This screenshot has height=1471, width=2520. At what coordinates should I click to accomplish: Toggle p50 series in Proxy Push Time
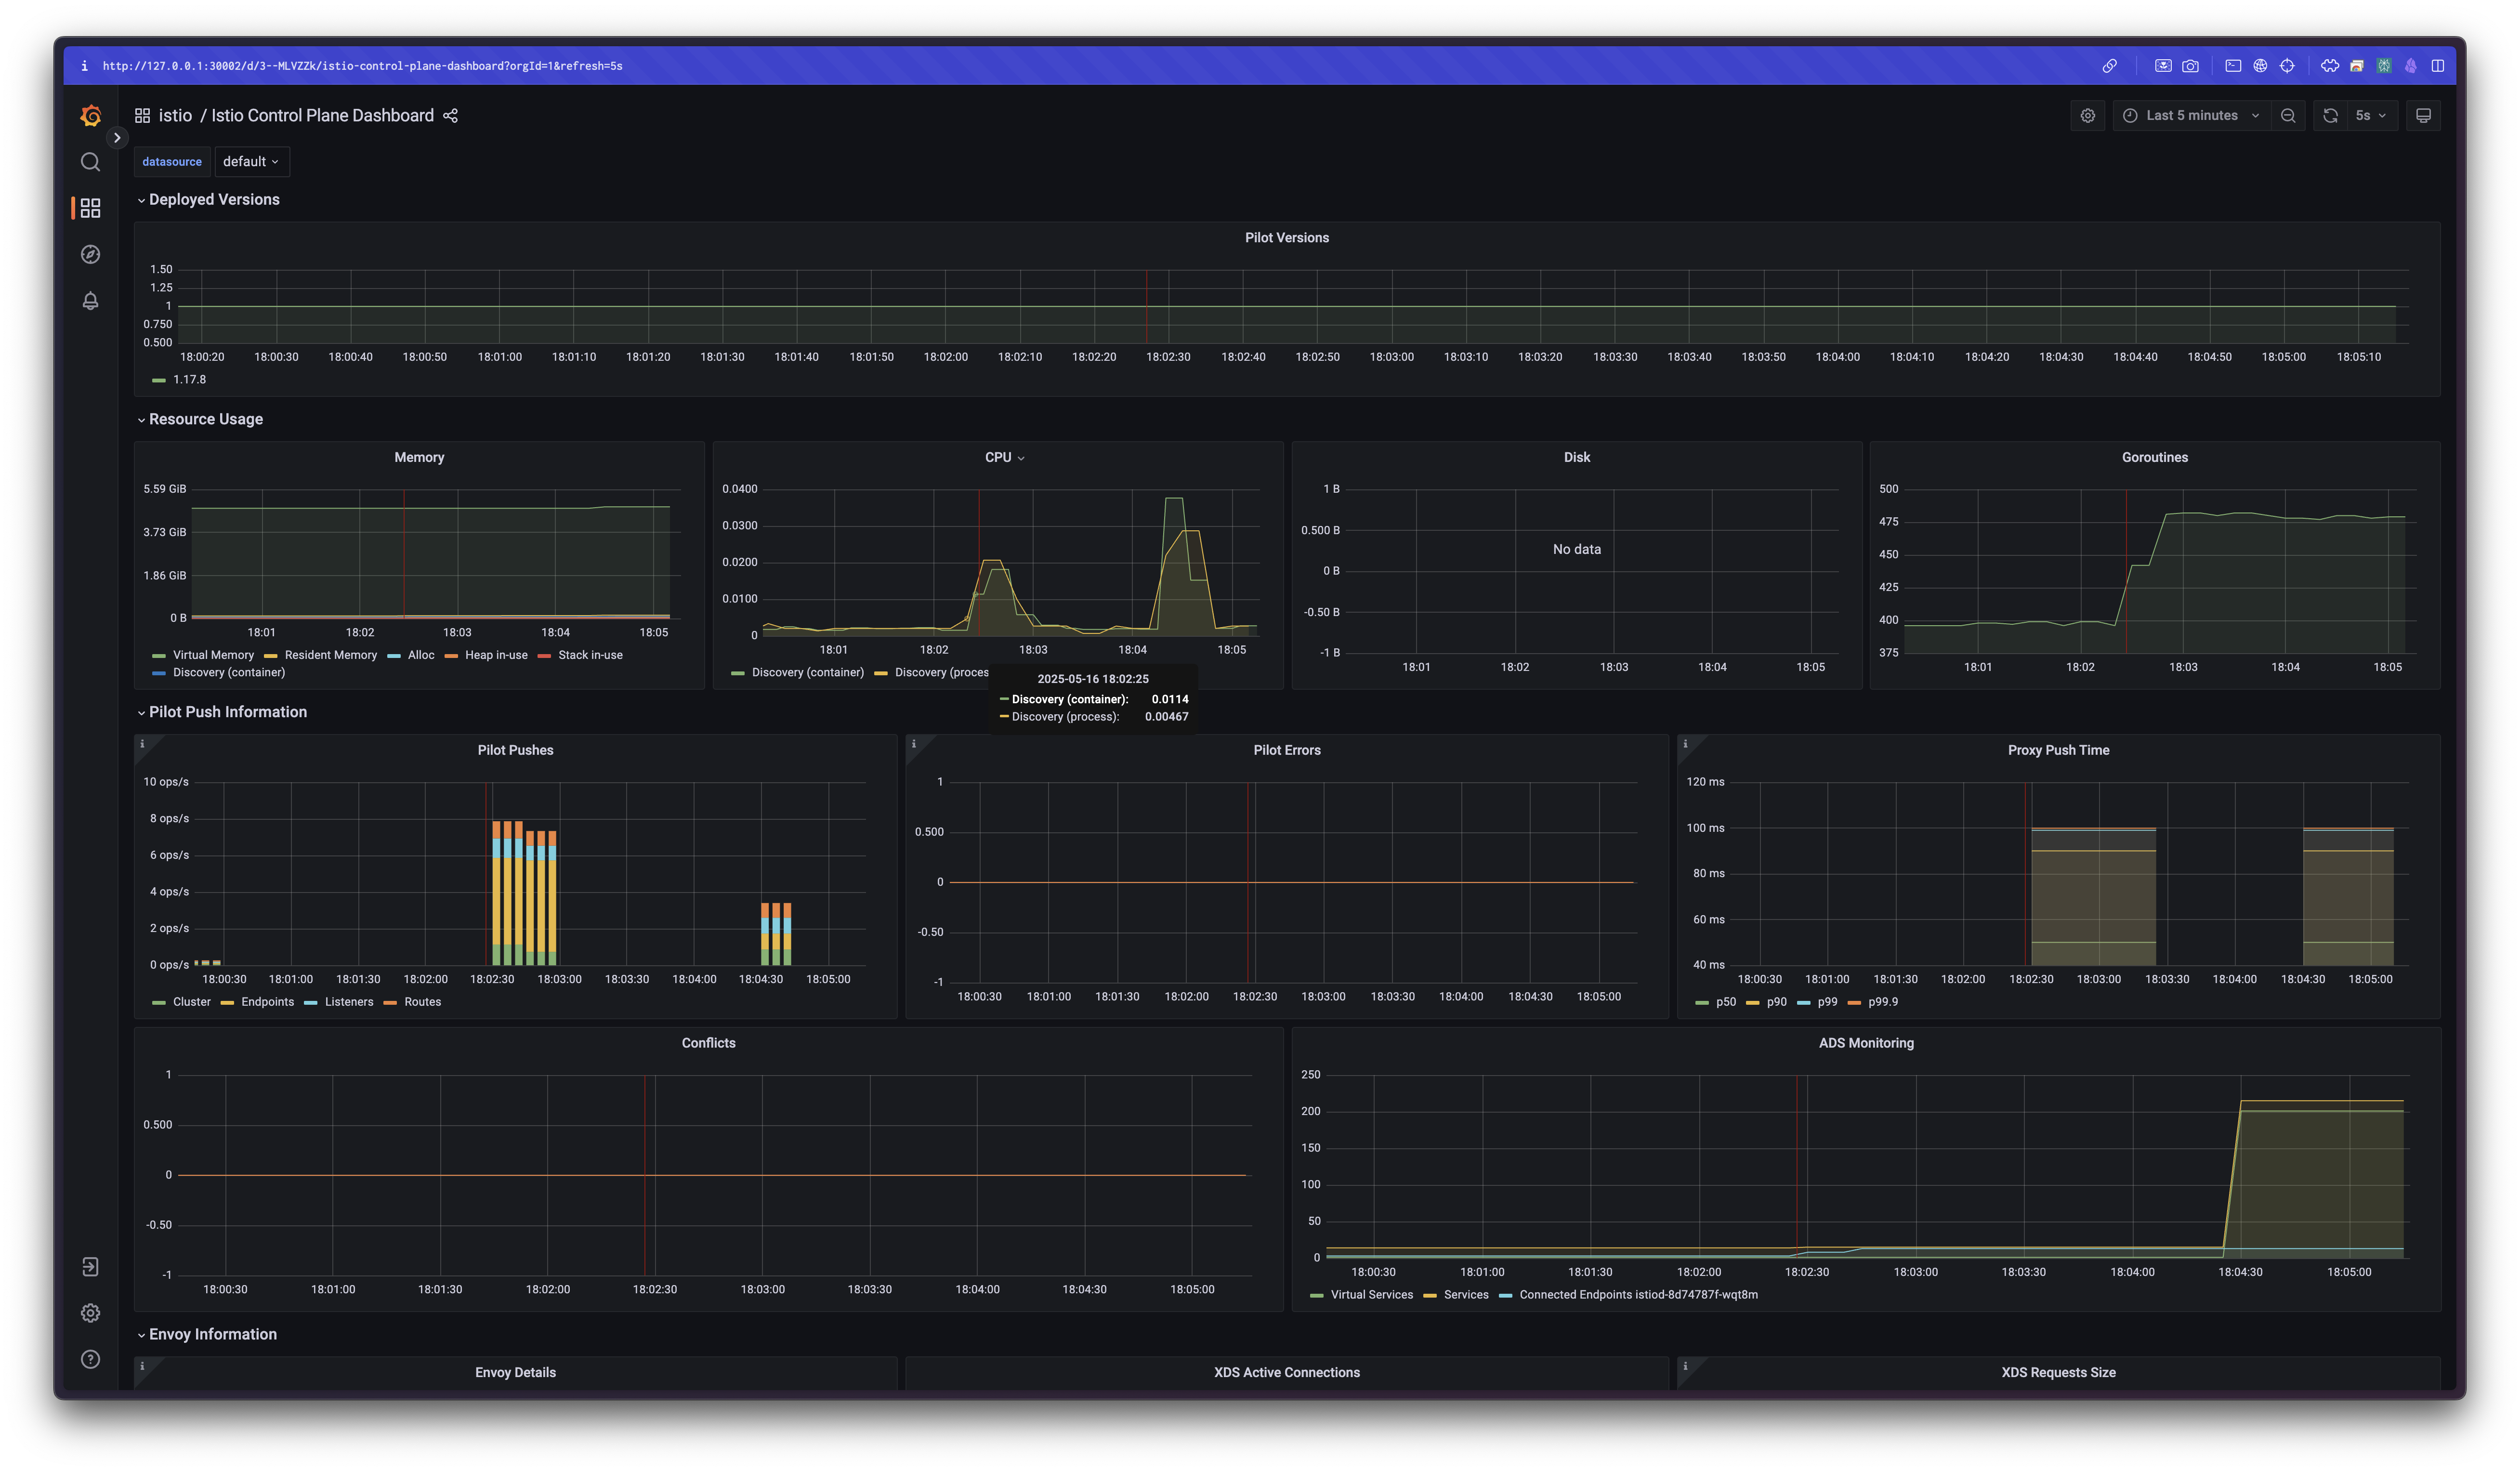coord(1726,1002)
